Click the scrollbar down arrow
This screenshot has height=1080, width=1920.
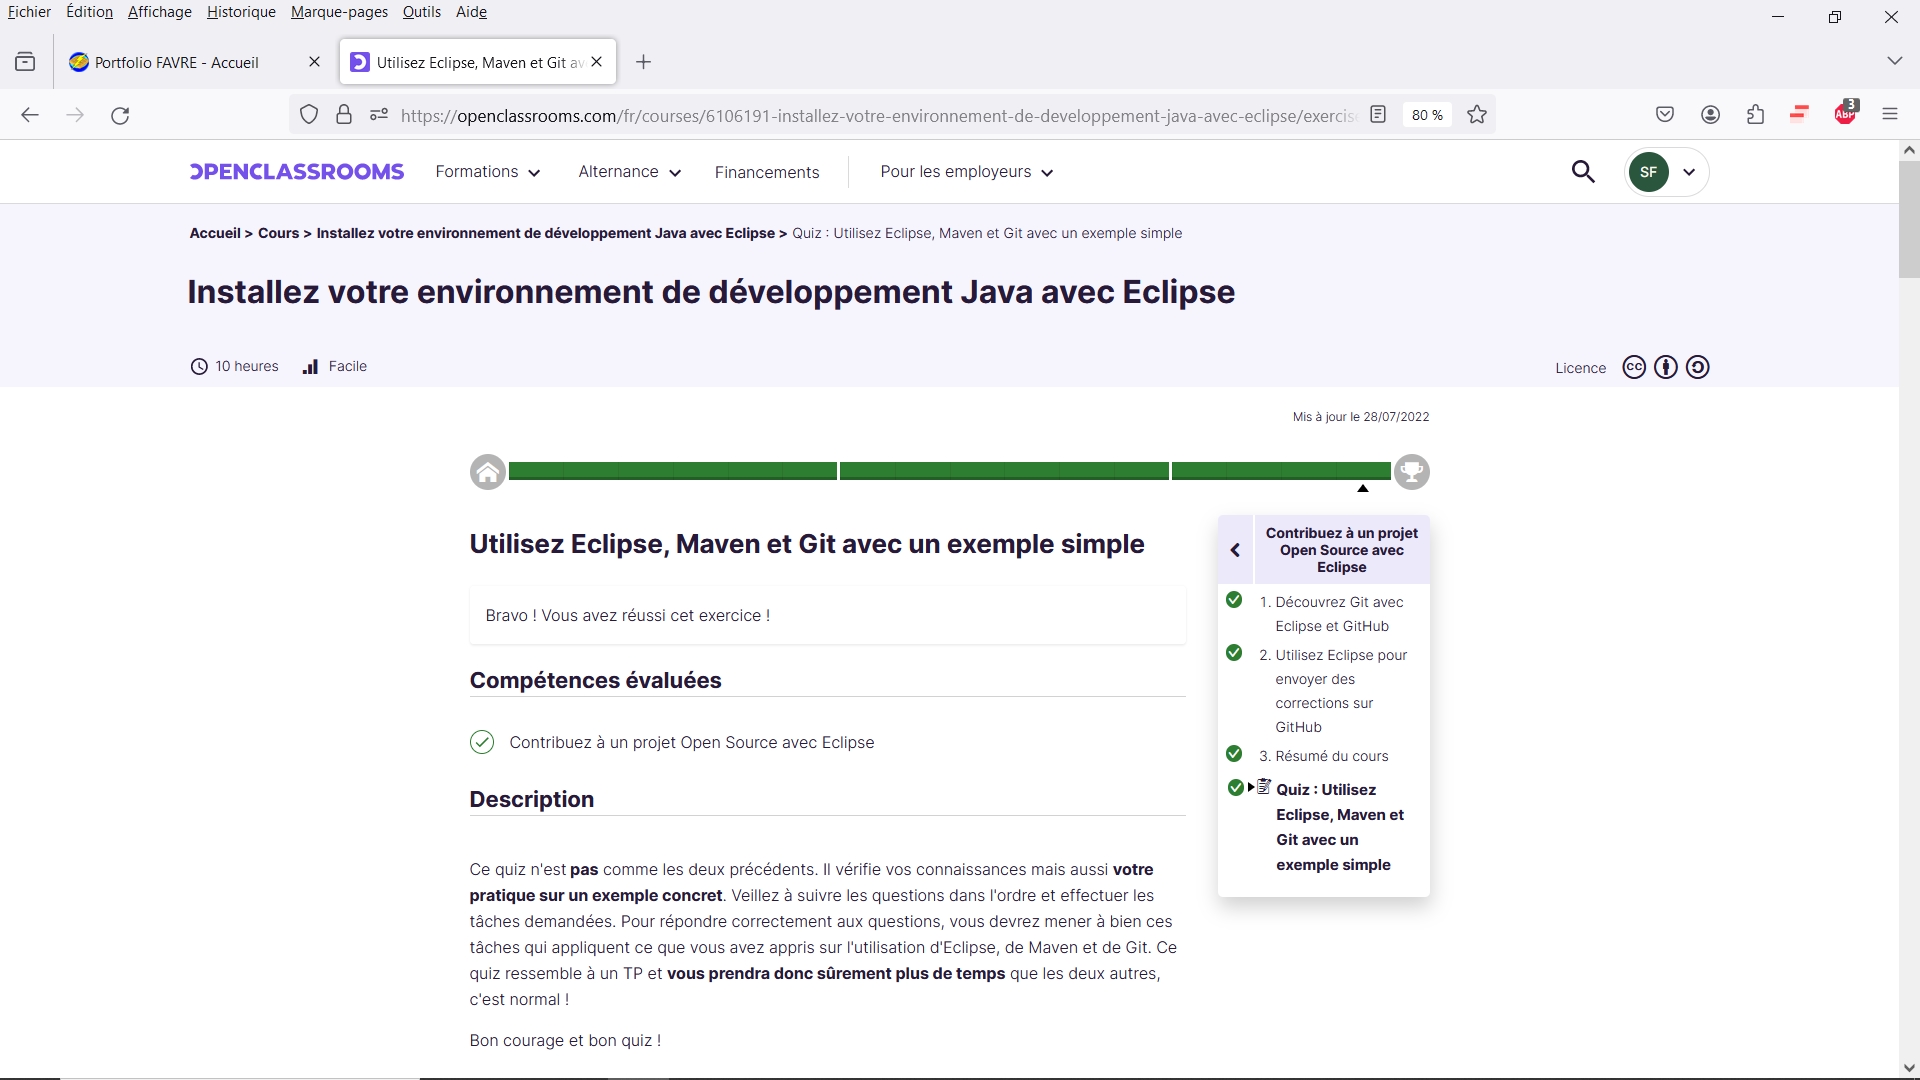pyautogui.click(x=1909, y=1068)
